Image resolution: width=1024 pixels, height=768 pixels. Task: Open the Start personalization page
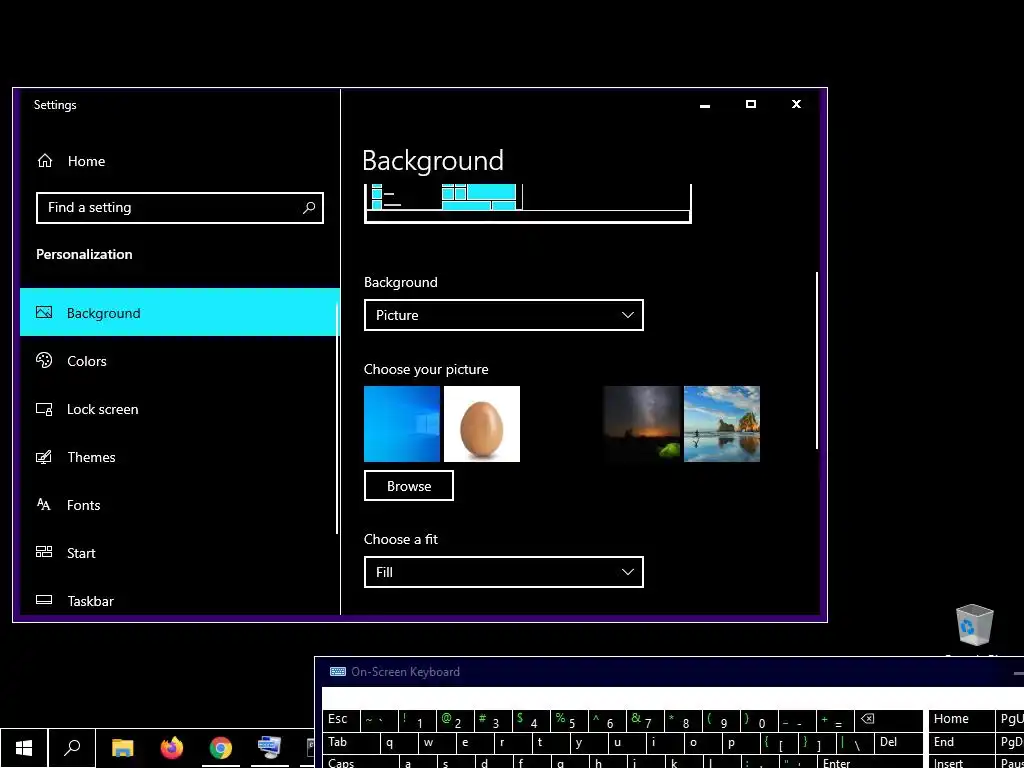180,553
